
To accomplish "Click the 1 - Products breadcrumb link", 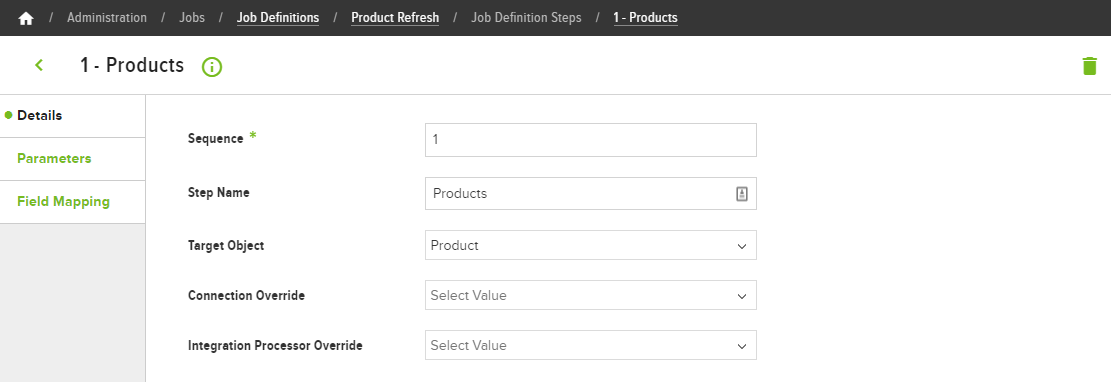I will click(645, 18).
